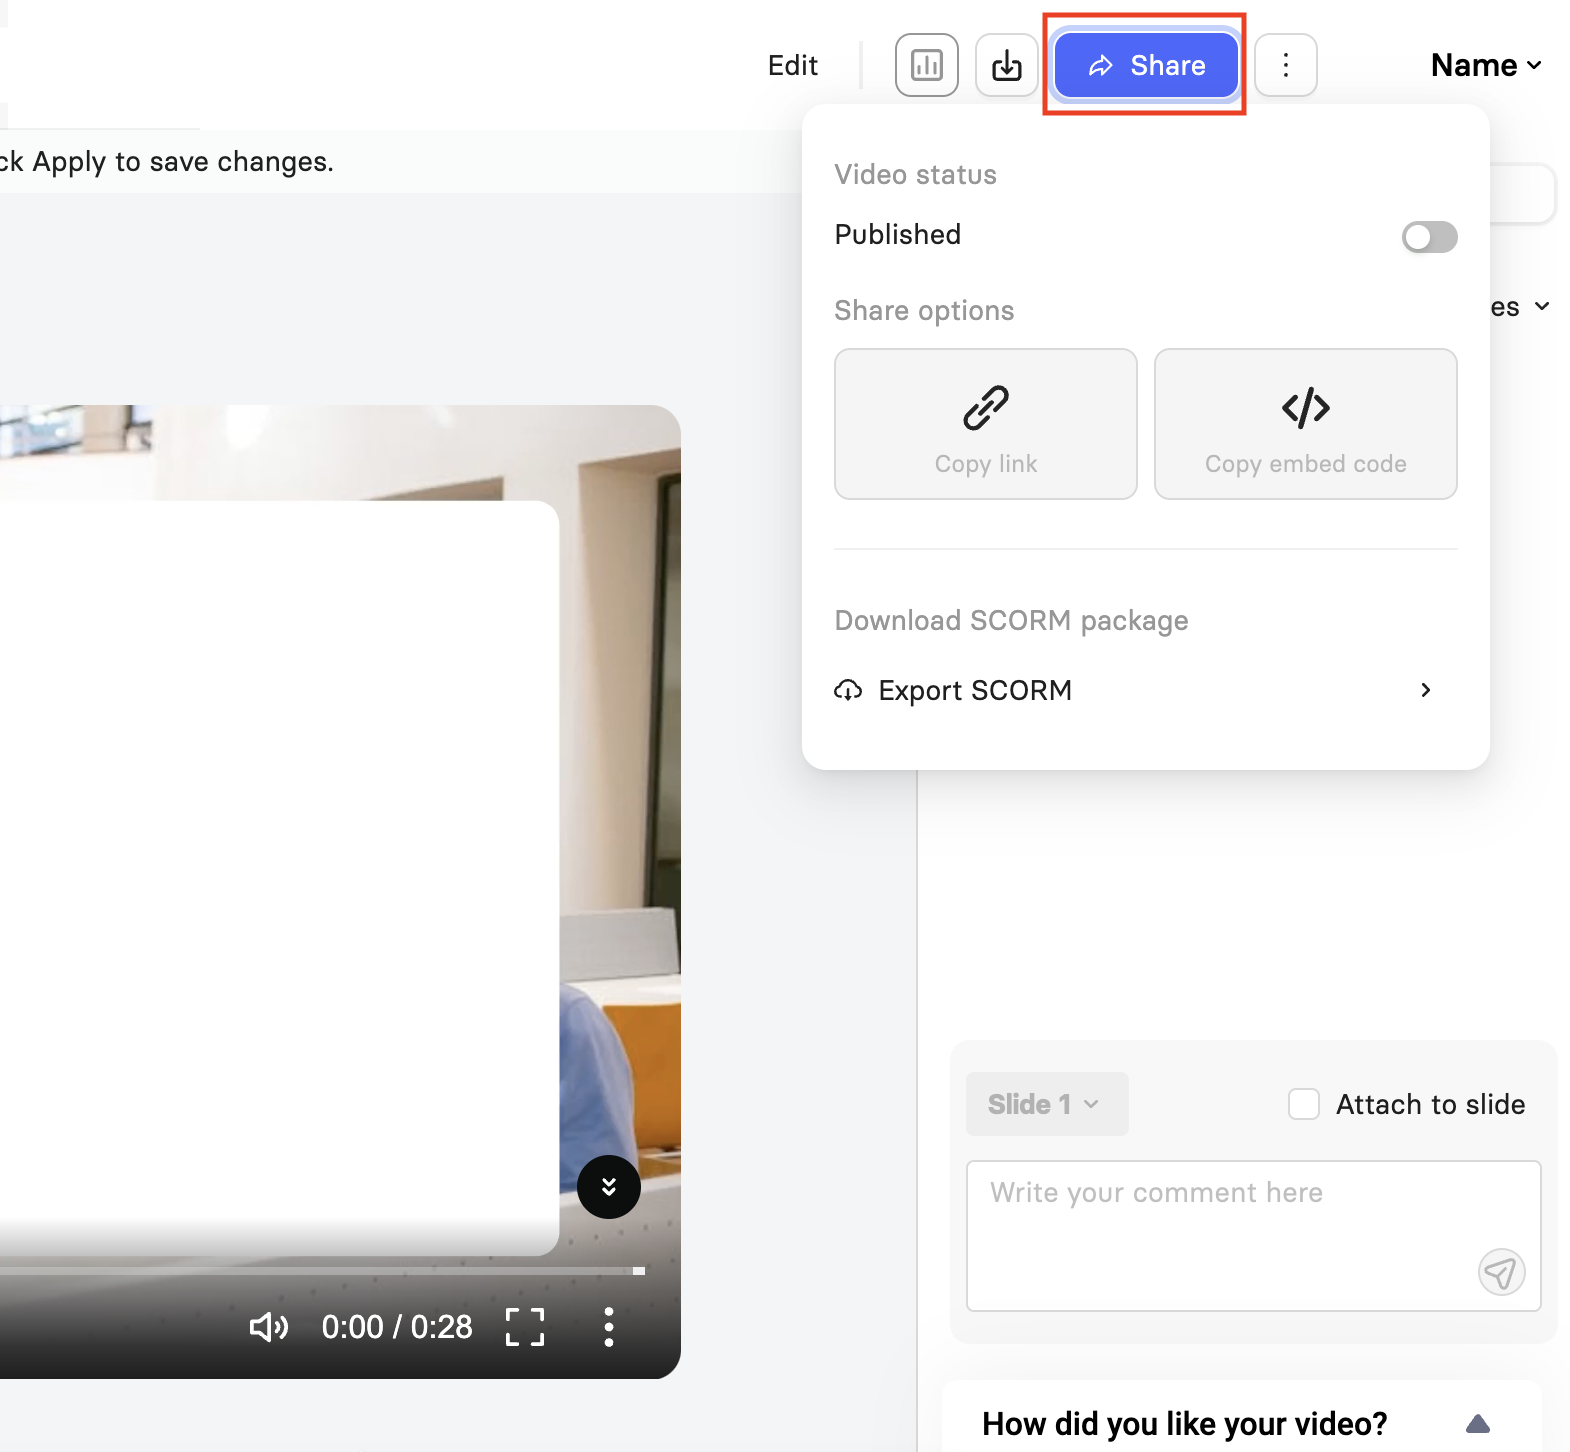
Task: Check the Attach to slide checkbox
Action: [x=1304, y=1104]
